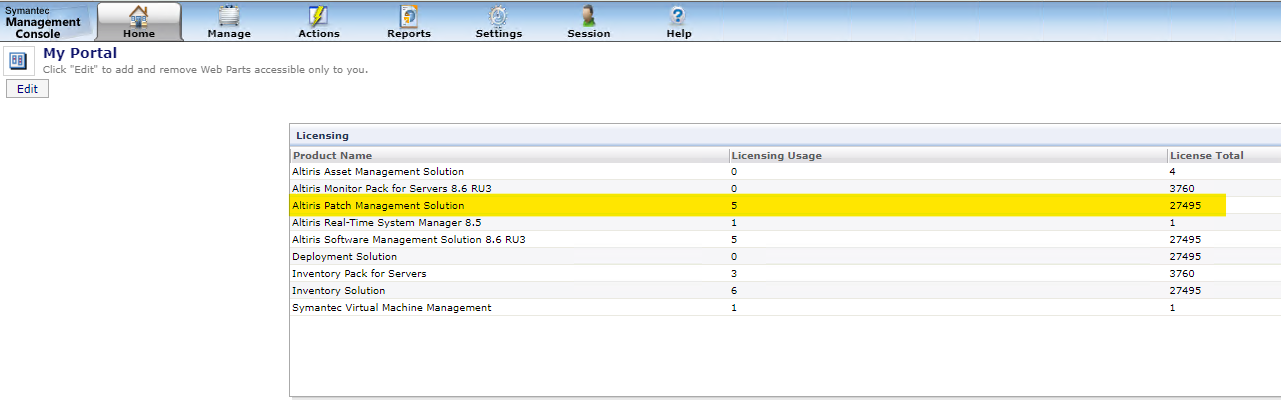Click the Manage menu icon

(229, 15)
